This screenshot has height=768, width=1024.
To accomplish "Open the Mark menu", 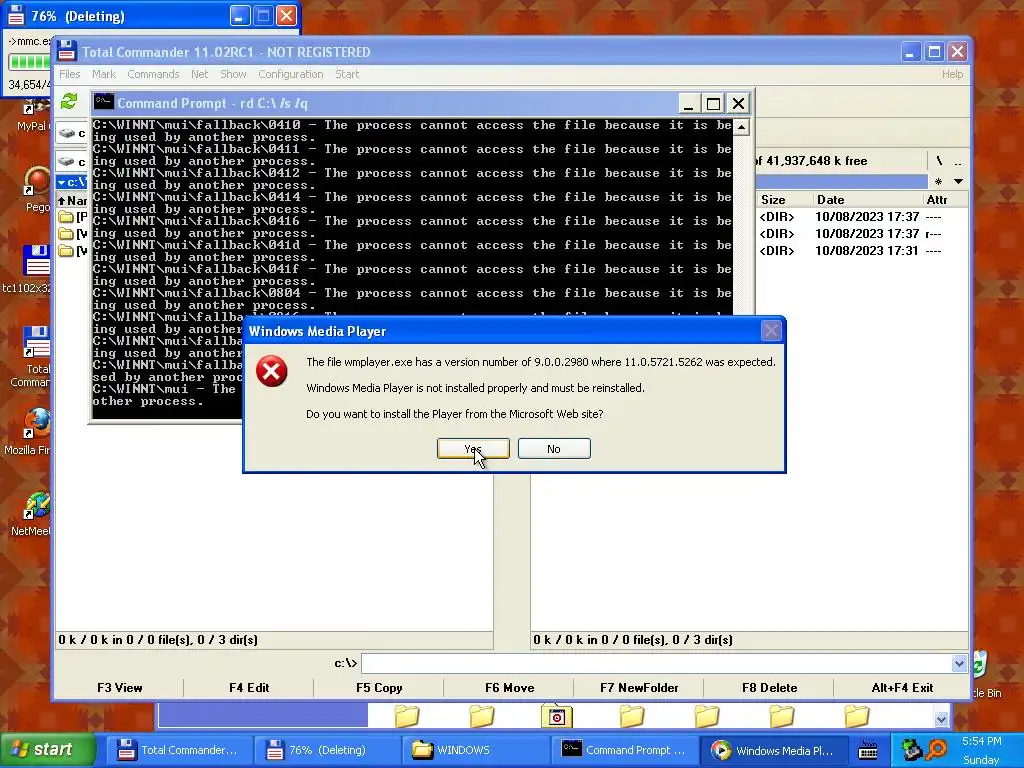I will tap(103, 74).
